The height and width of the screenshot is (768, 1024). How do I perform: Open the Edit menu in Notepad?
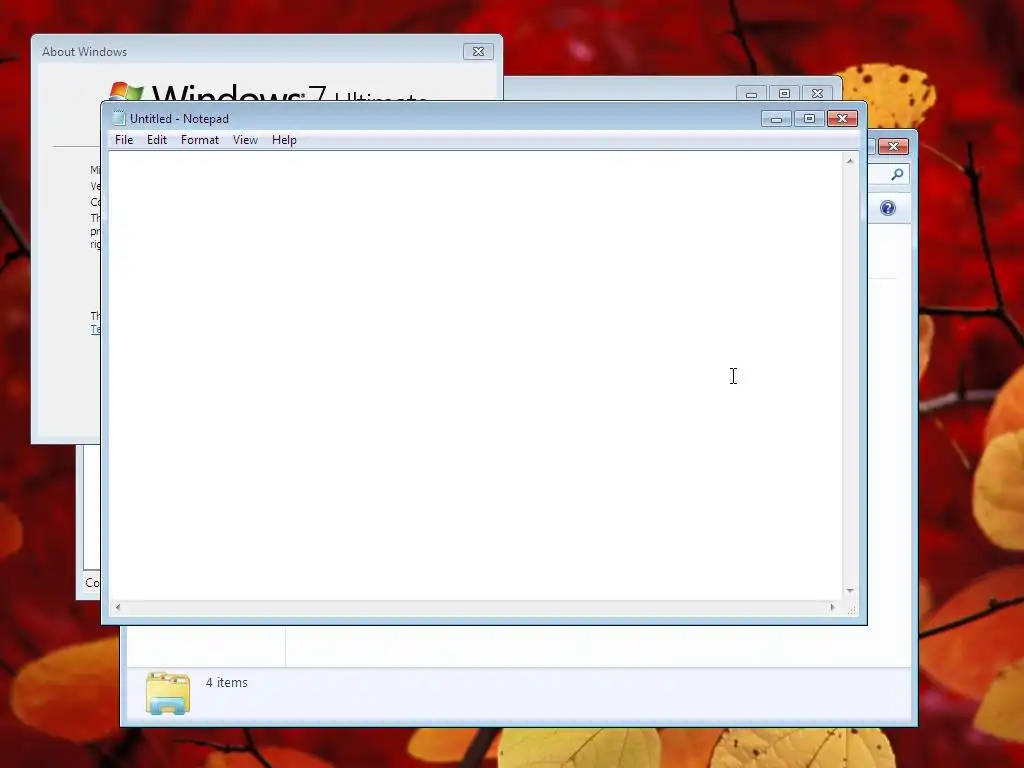pyautogui.click(x=157, y=140)
